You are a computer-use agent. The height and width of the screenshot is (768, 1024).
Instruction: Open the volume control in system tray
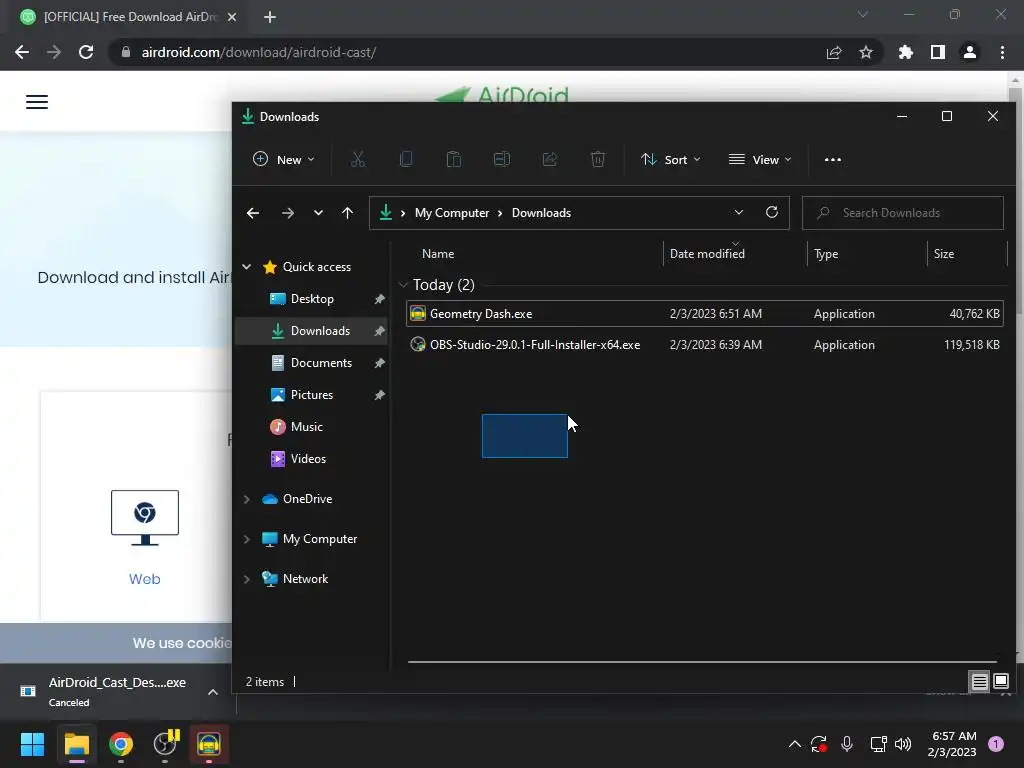pos(903,744)
